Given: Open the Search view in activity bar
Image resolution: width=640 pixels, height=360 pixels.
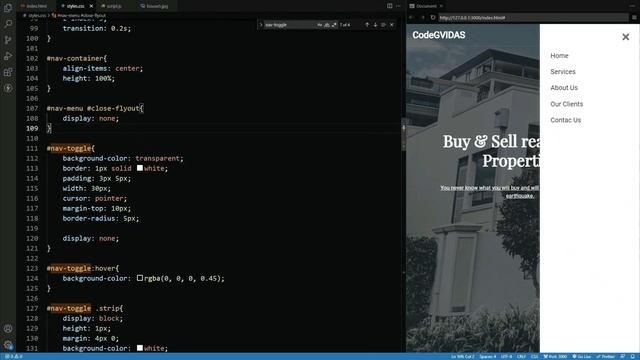Looking at the screenshot, I should (x=8, y=24).
